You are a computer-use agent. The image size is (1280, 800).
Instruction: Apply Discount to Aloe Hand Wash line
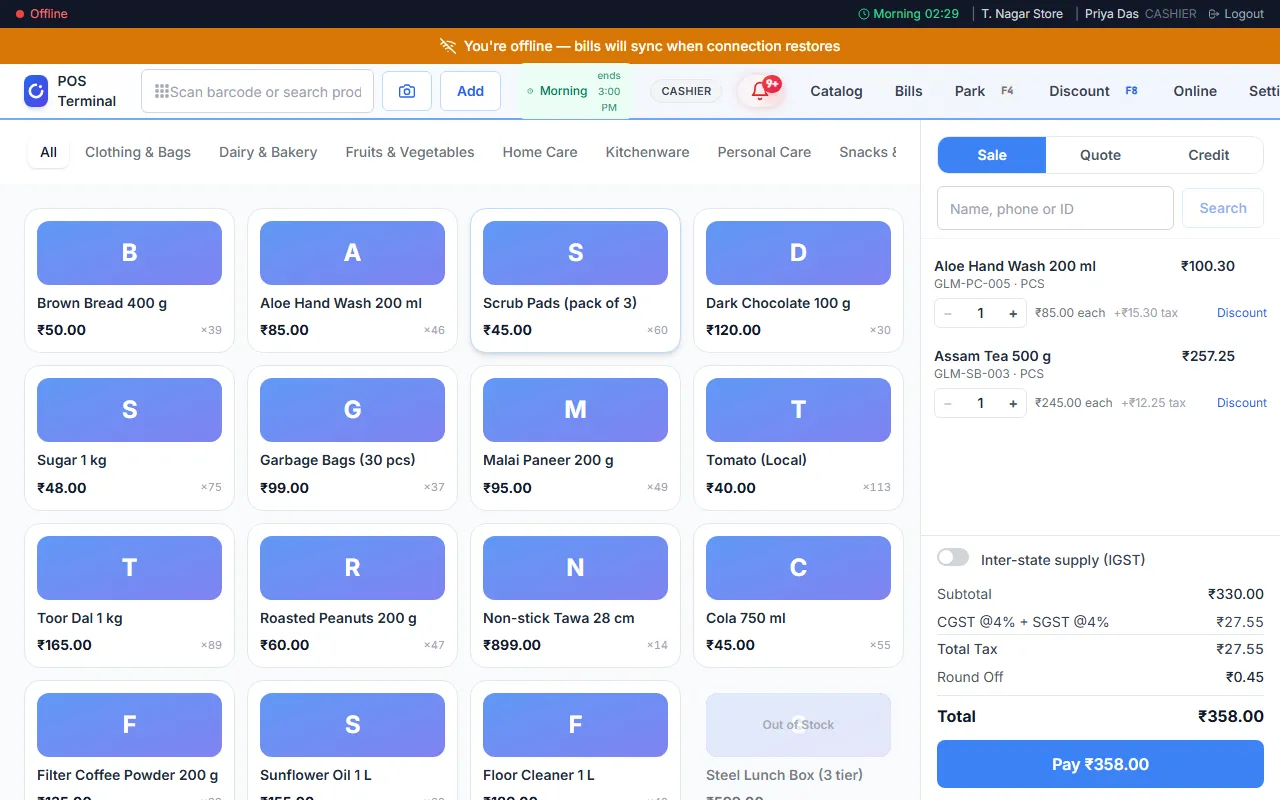[1242, 313]
